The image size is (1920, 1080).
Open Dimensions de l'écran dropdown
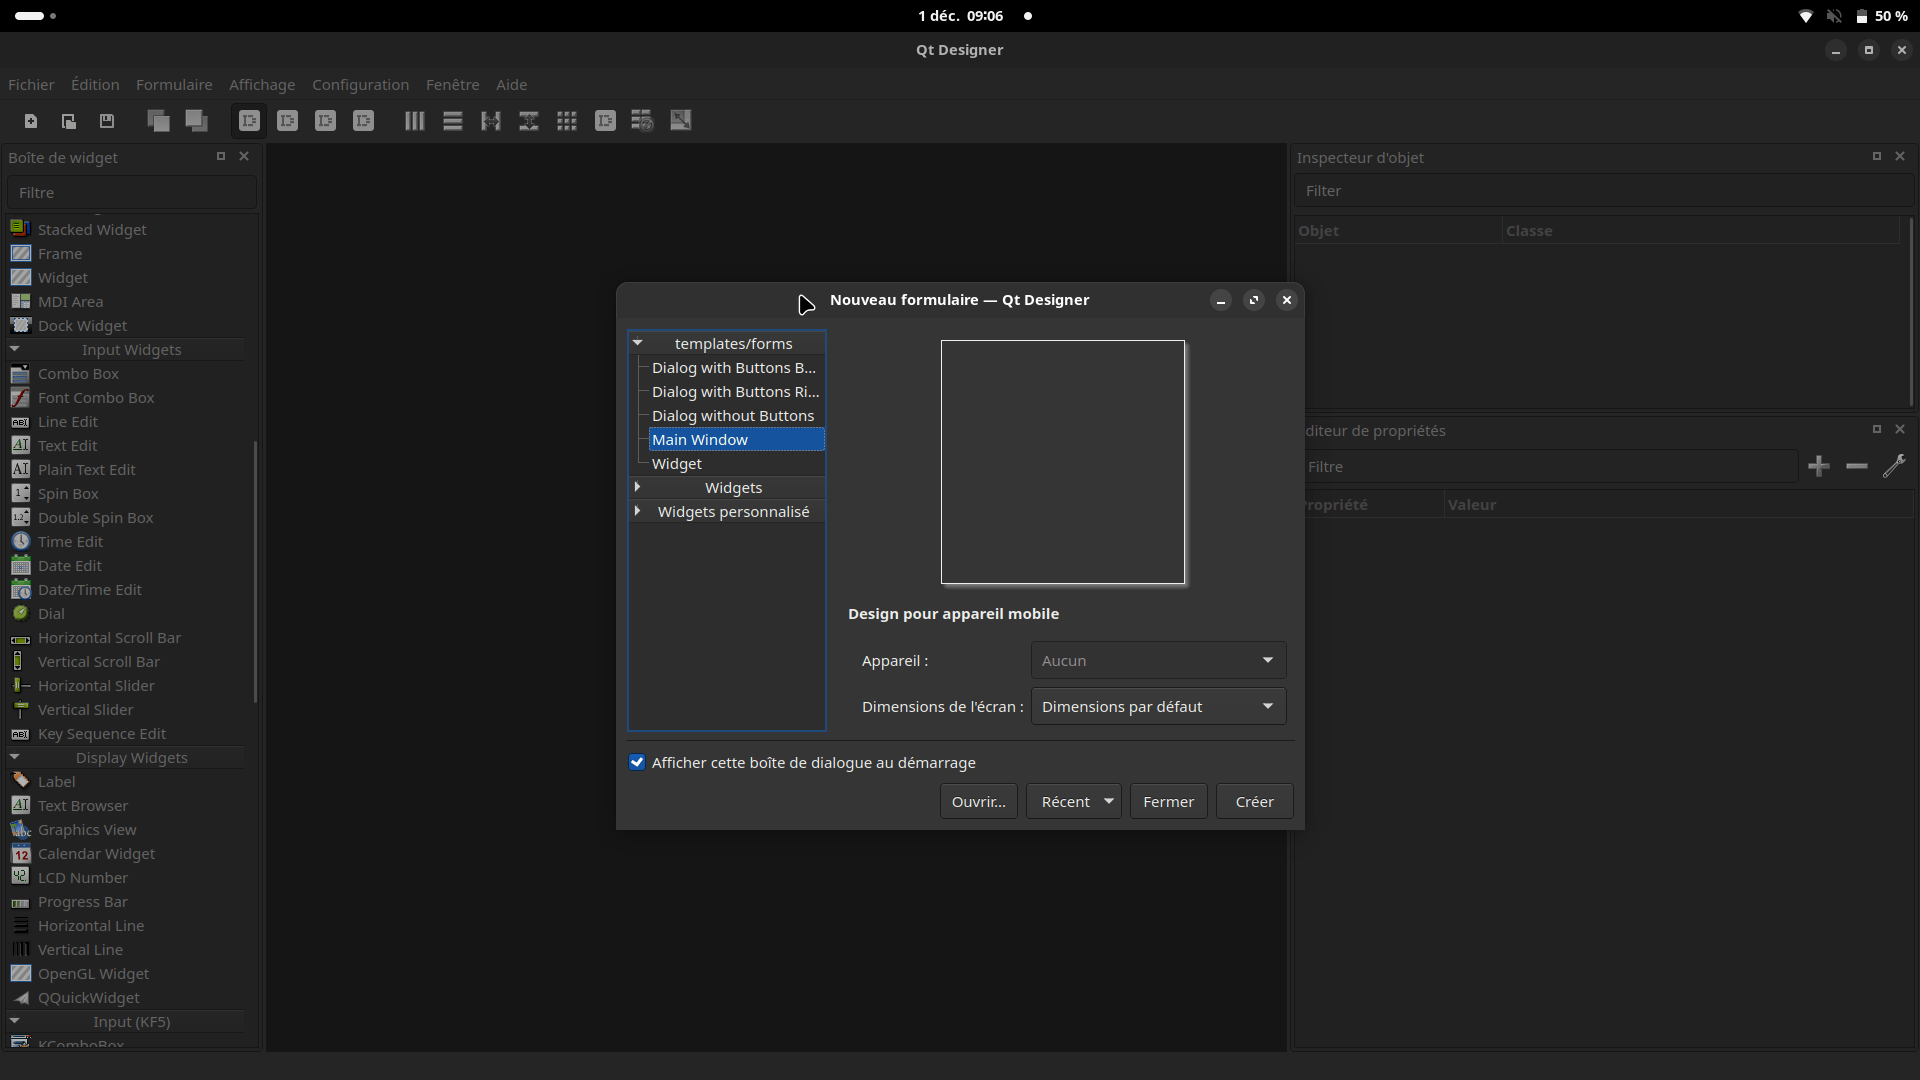pos(1158,706)
